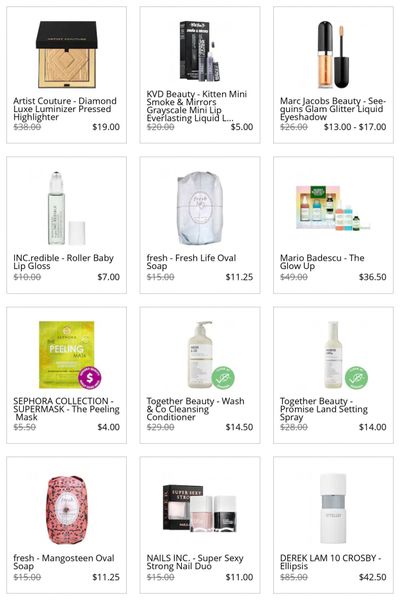Open the fresh Fresh Life Oval Soap image

coord(200,208)
